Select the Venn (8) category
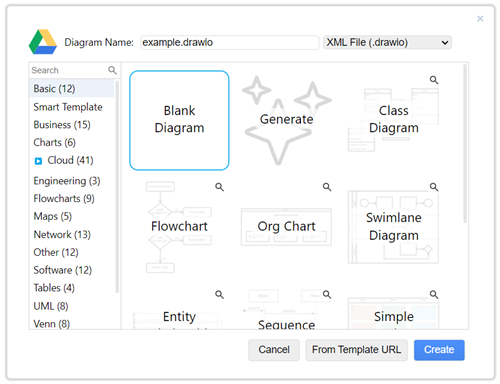The image size is (500, 384). 51,324
